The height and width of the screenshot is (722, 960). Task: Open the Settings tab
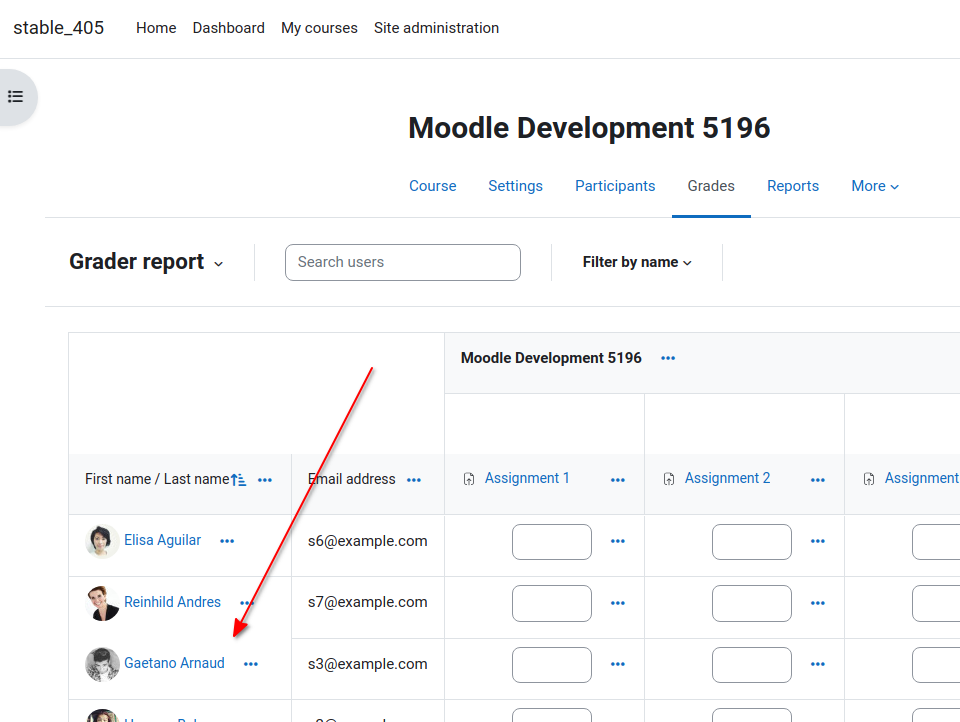(x=516, y=186)
